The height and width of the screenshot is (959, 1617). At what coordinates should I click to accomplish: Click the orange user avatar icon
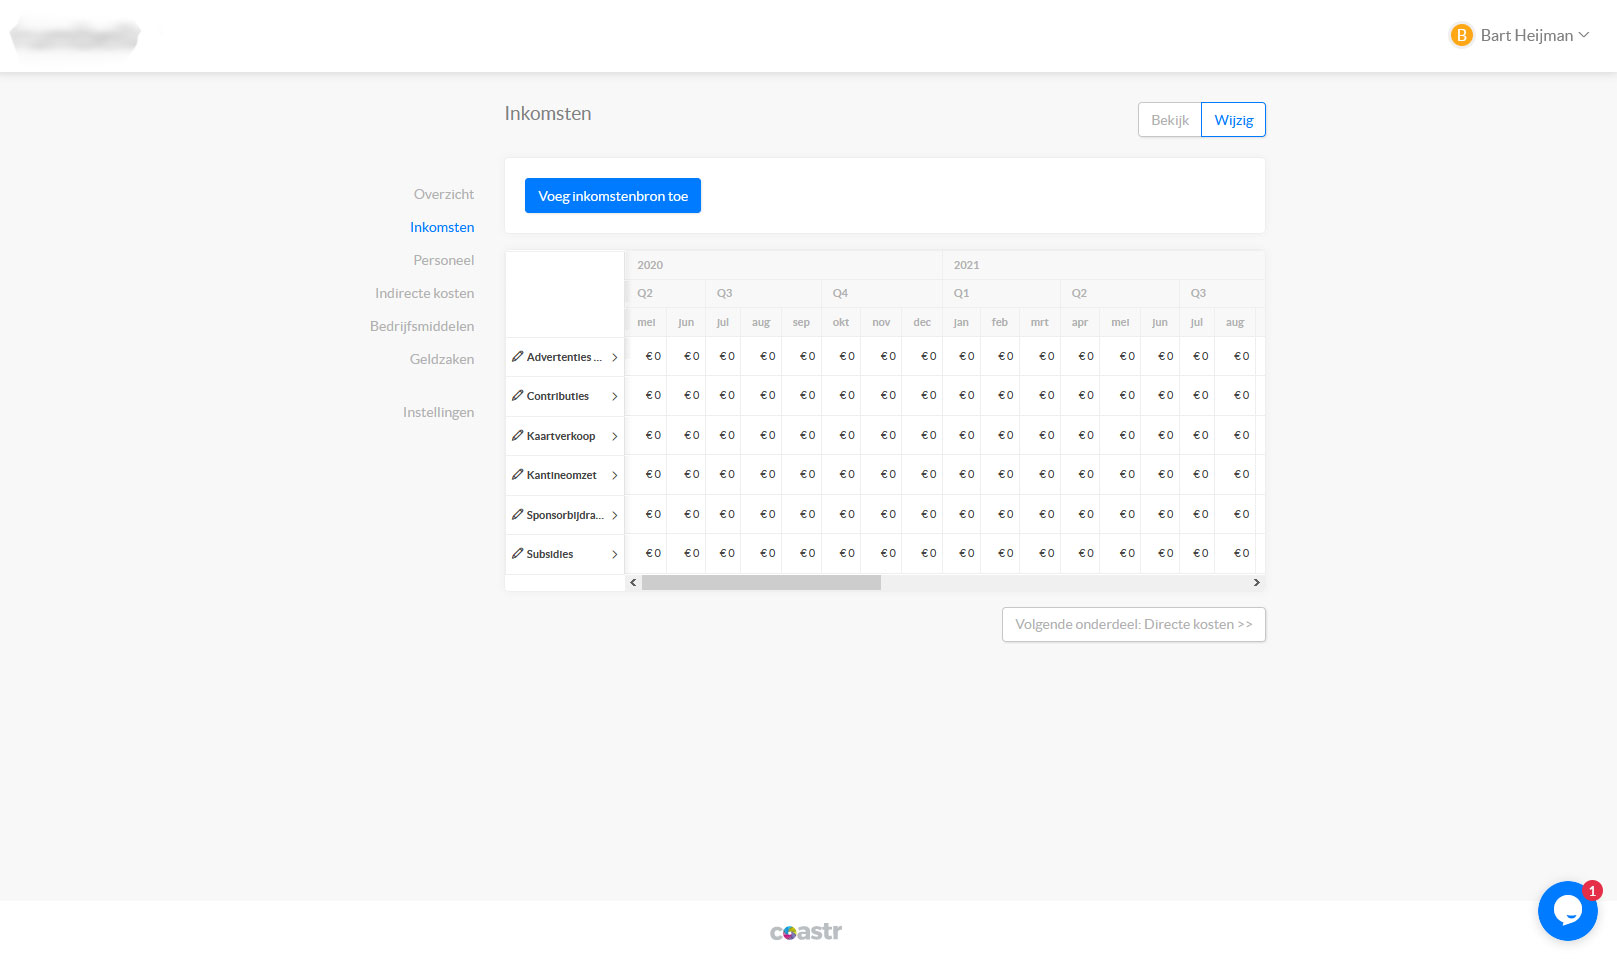point(1461,35)
